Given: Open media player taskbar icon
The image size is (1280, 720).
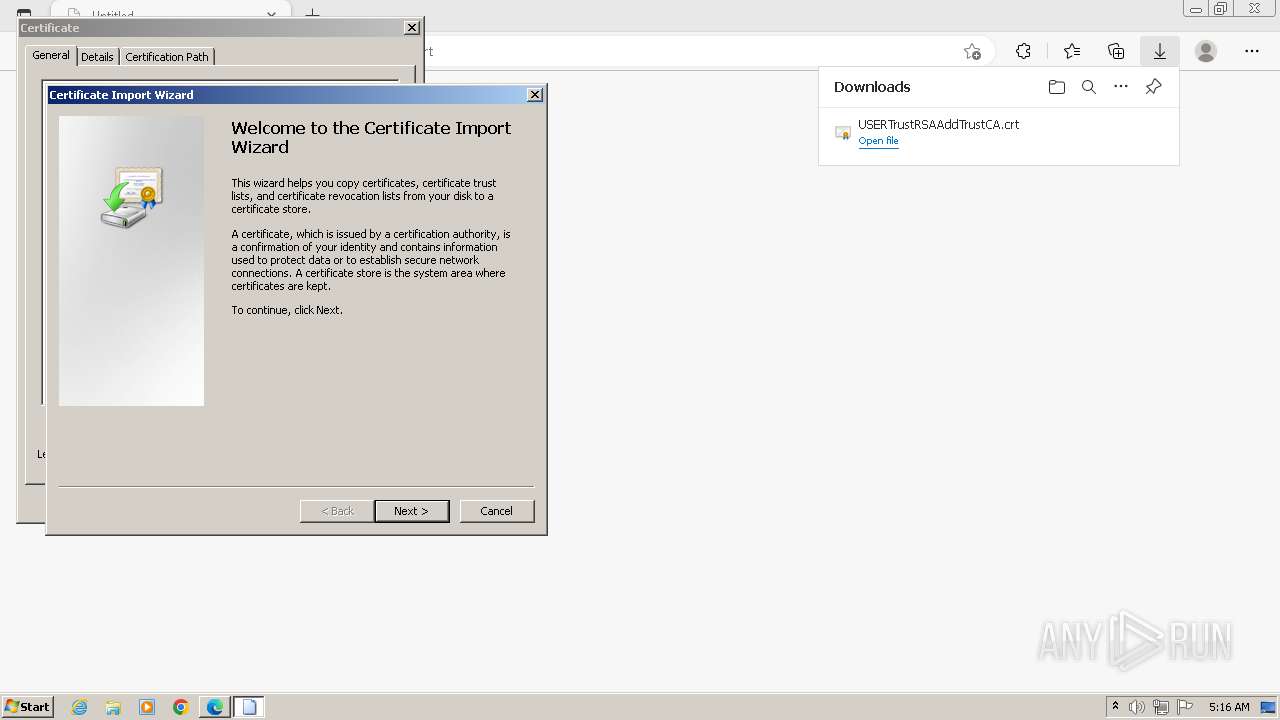Looking at the screenshot, I should (x=147, y=707).
